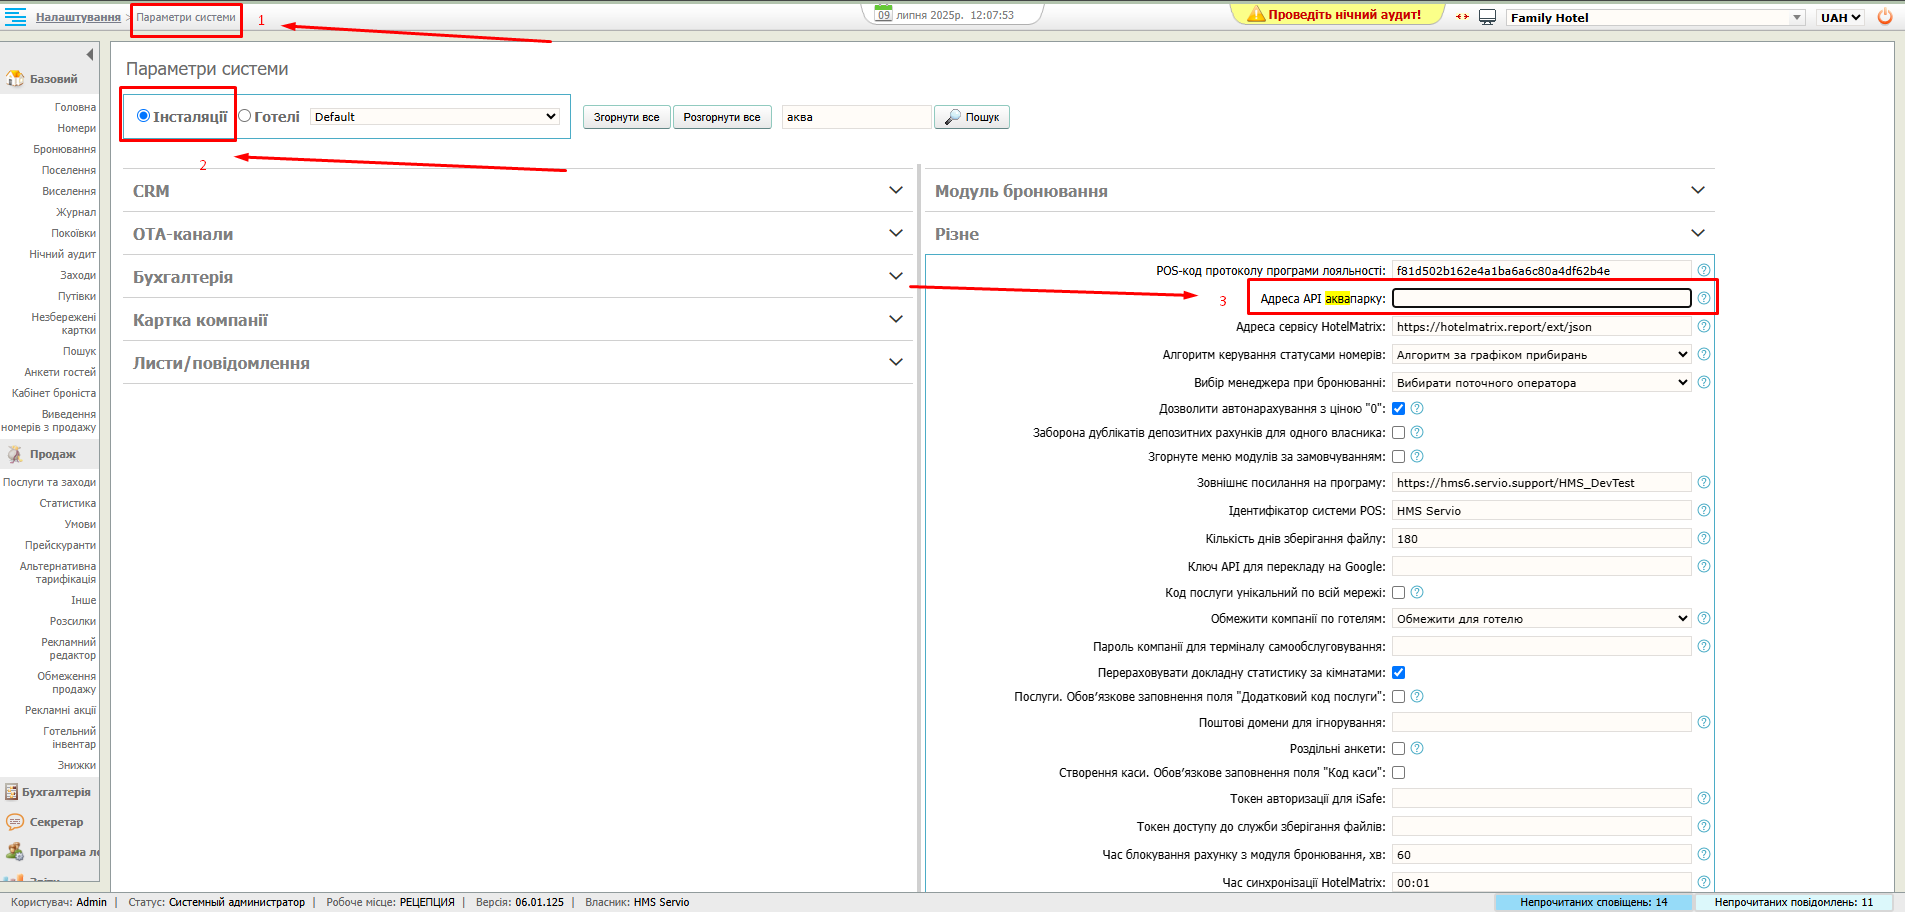
Task: Open the UAH currency dropdown
Action: (1840, 17)
